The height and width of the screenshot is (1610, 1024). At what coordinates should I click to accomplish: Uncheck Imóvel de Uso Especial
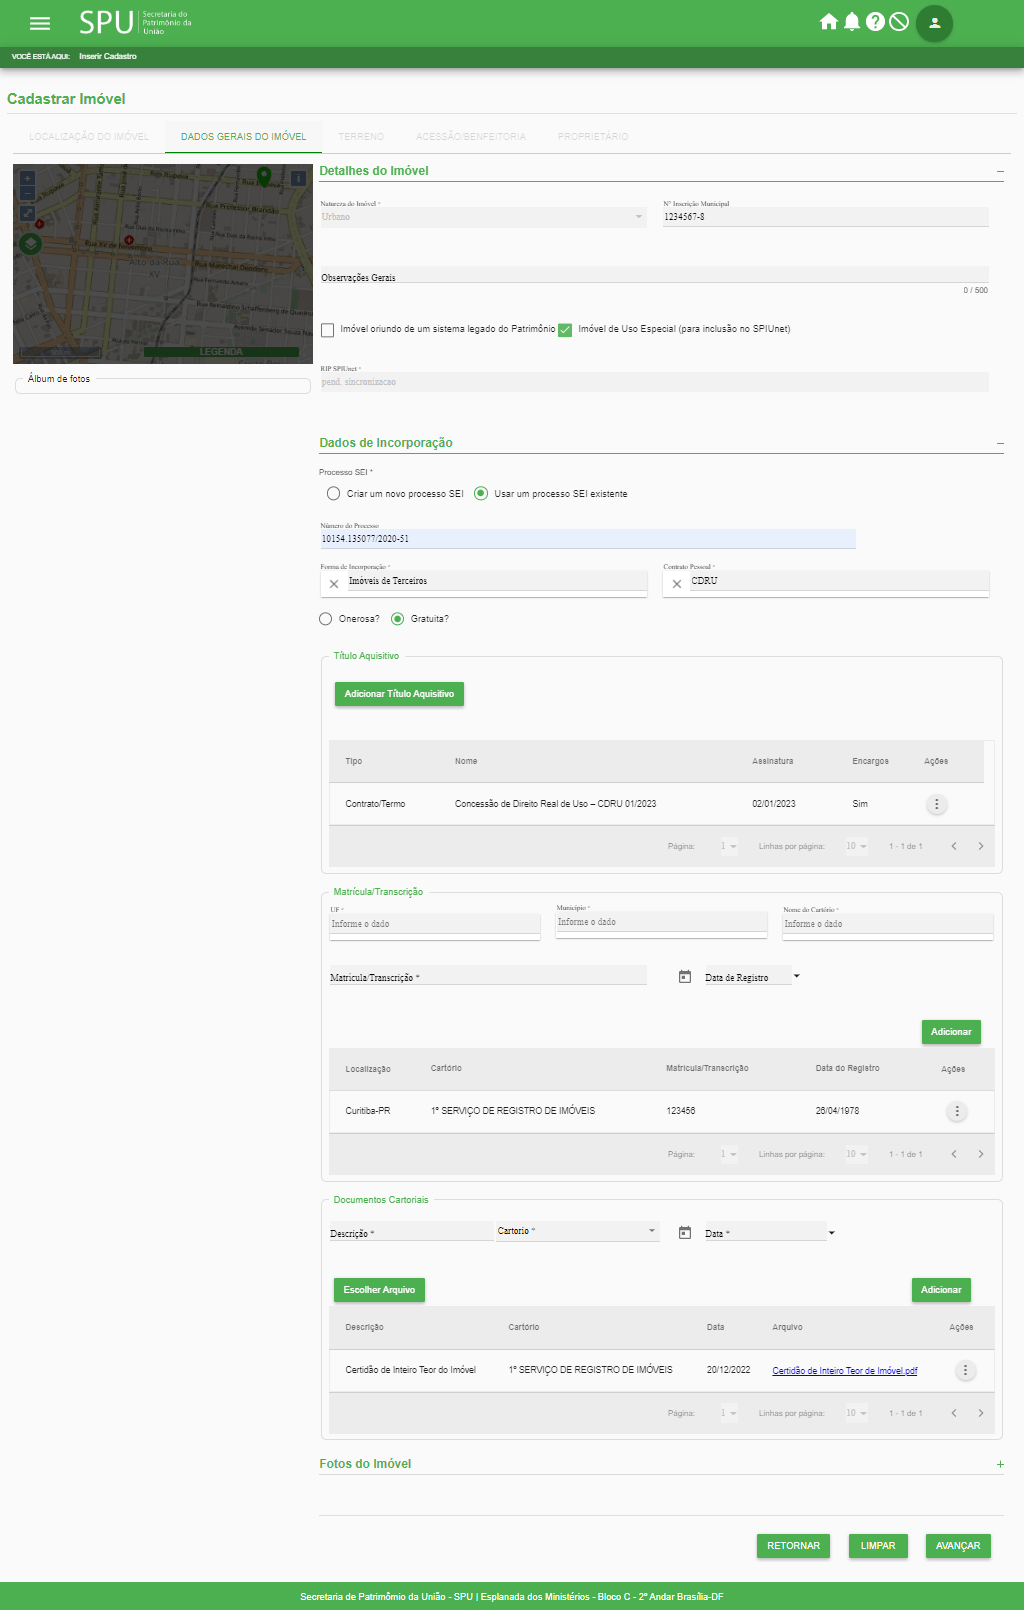pos(565,330)
